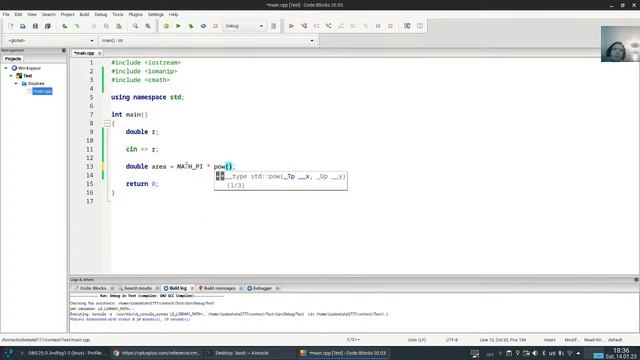This screenshot has height=360, width=640.
Task: Click the Rebuild icon
Action: (x=203, y=26)
